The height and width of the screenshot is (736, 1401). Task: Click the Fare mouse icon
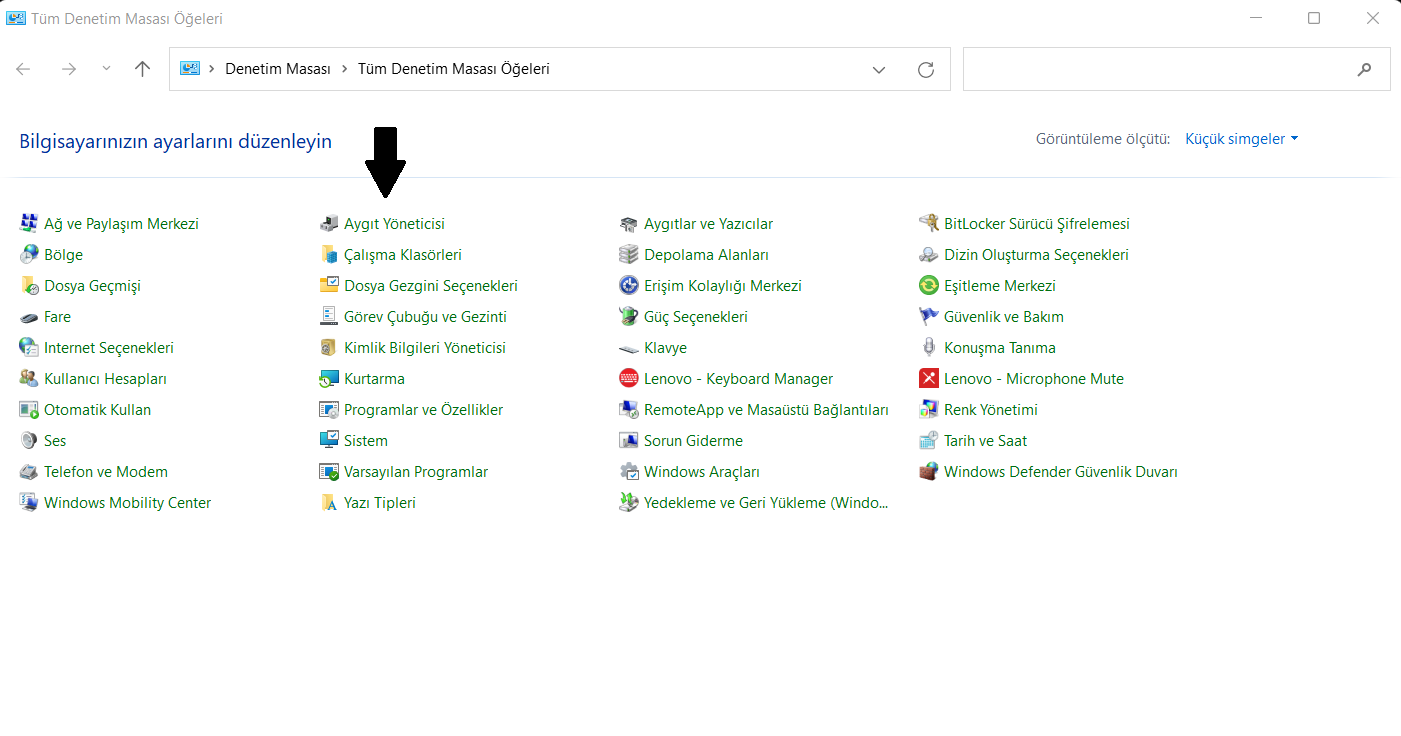tap(28, 317)
